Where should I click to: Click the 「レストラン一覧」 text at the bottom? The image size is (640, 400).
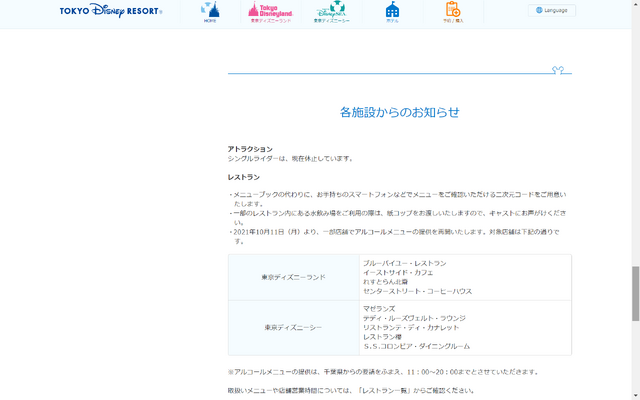point(383,391)
